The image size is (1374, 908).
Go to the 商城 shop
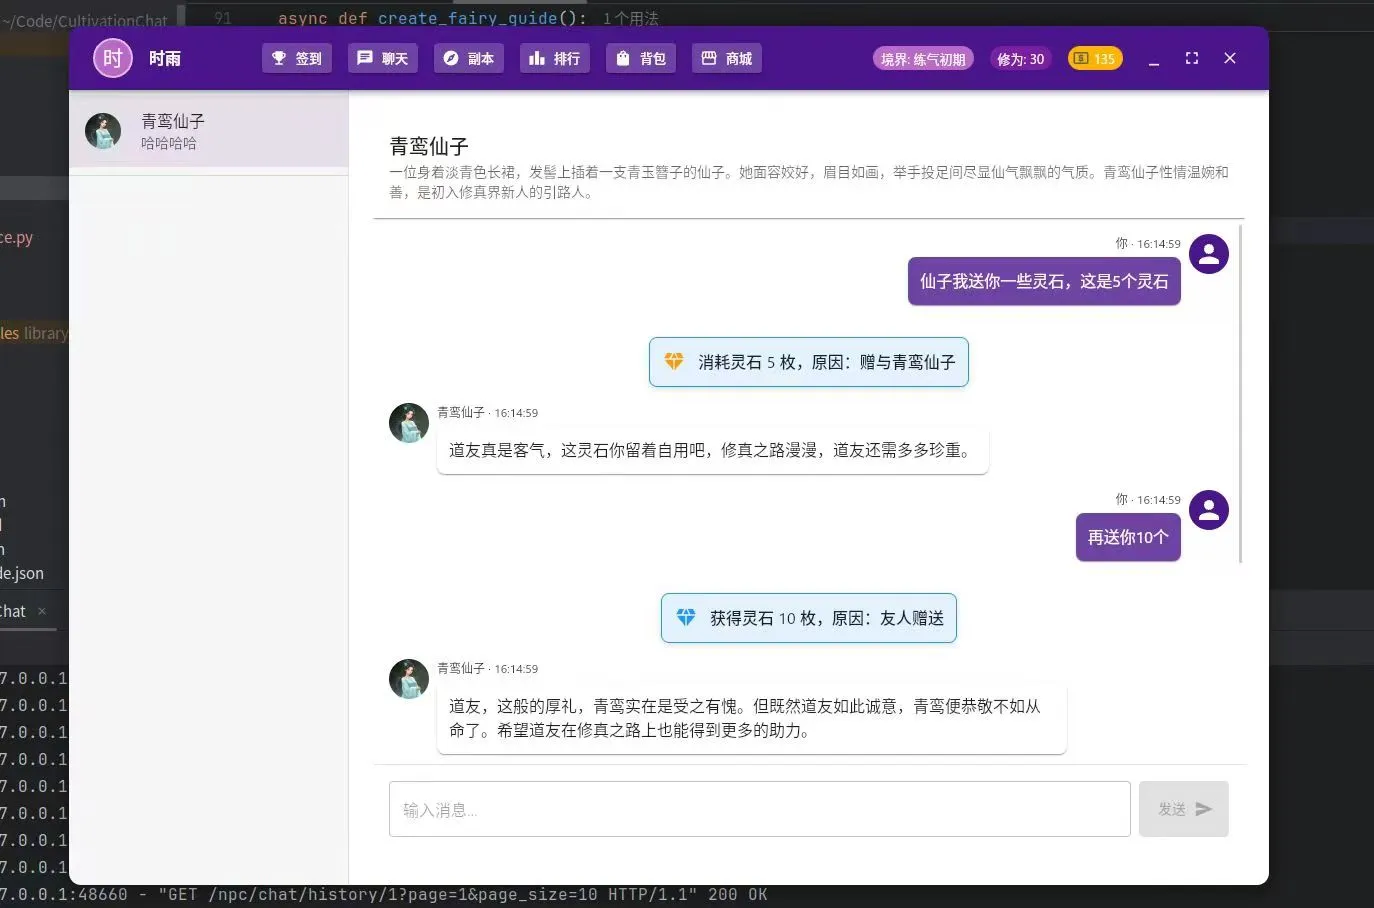pyautogui.click(x=727, y=58)
